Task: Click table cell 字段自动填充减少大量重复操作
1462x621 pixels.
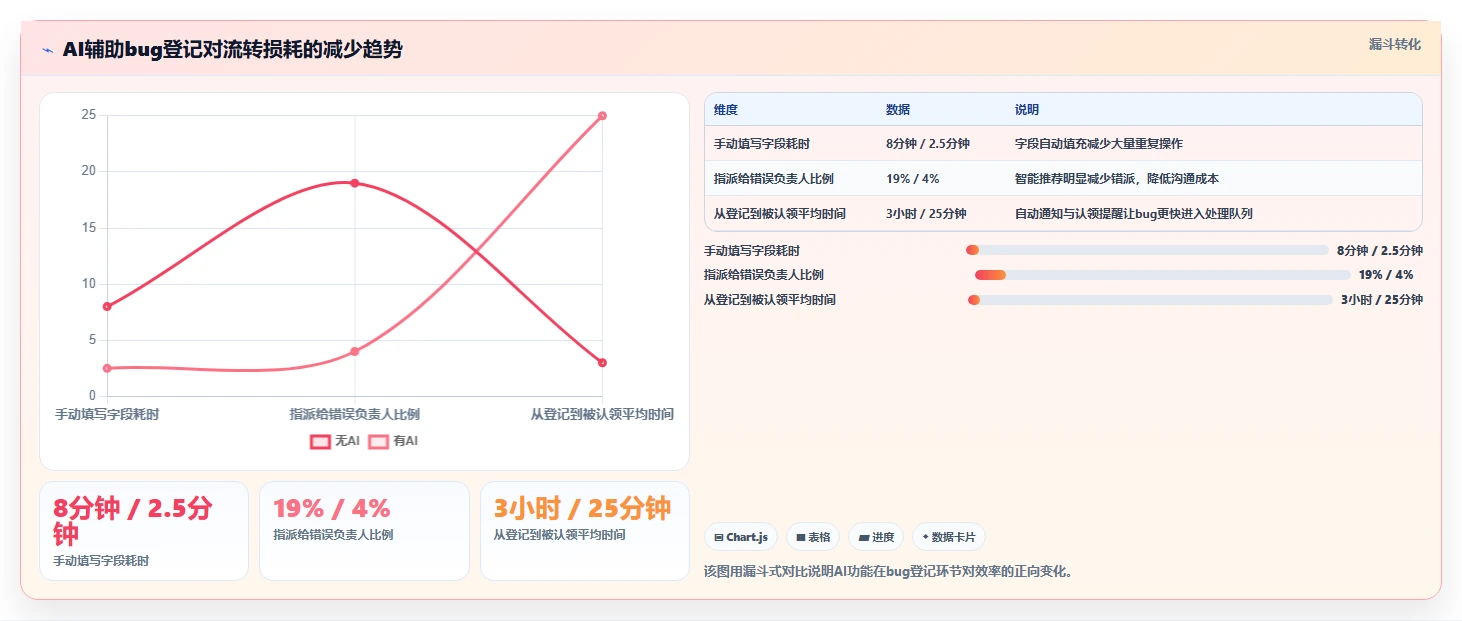Action: click(1099, 144)
